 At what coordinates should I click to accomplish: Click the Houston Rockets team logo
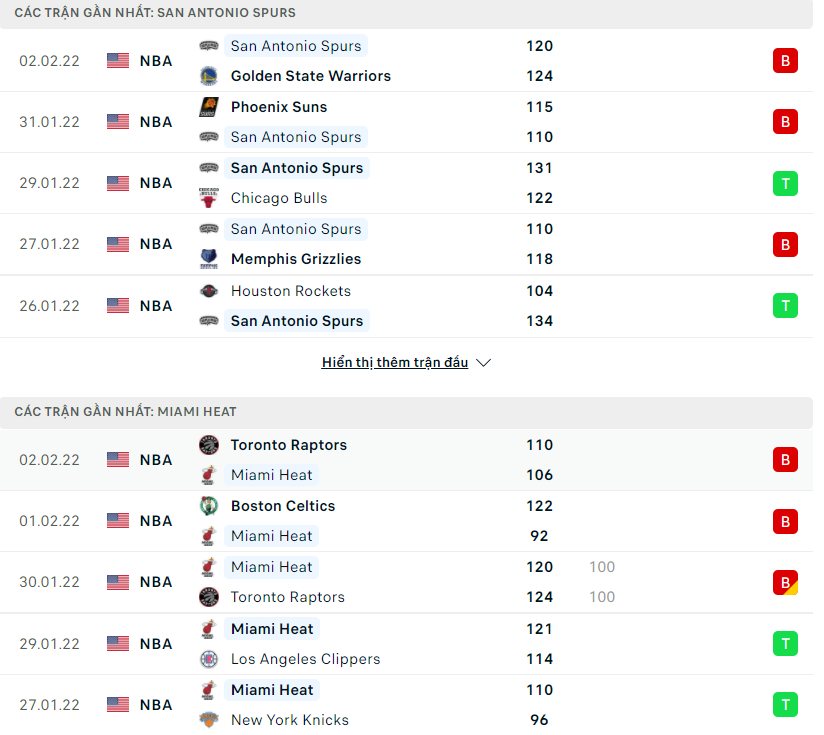coord(209,291)
